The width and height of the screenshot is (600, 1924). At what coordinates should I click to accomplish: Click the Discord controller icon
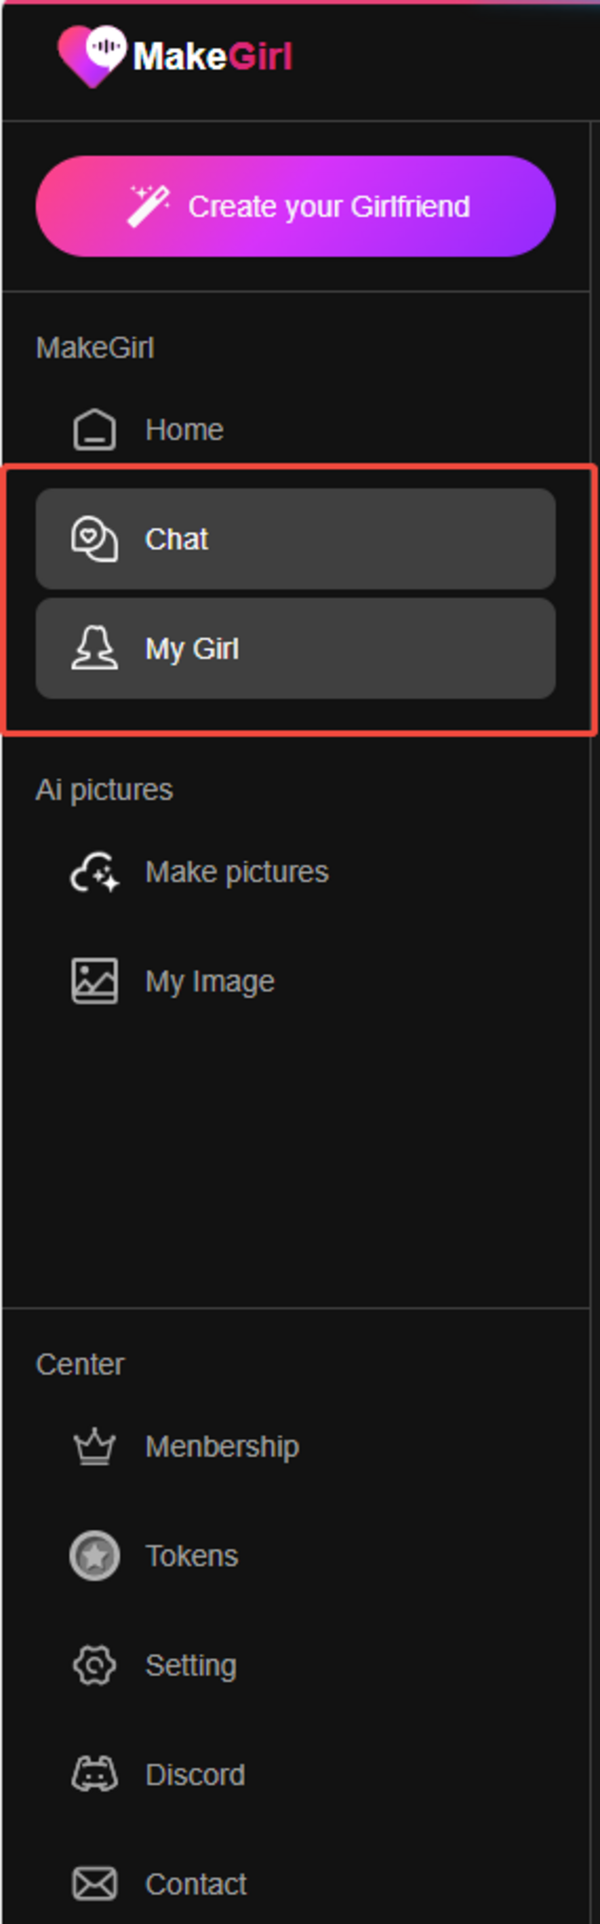point(95,1775)
